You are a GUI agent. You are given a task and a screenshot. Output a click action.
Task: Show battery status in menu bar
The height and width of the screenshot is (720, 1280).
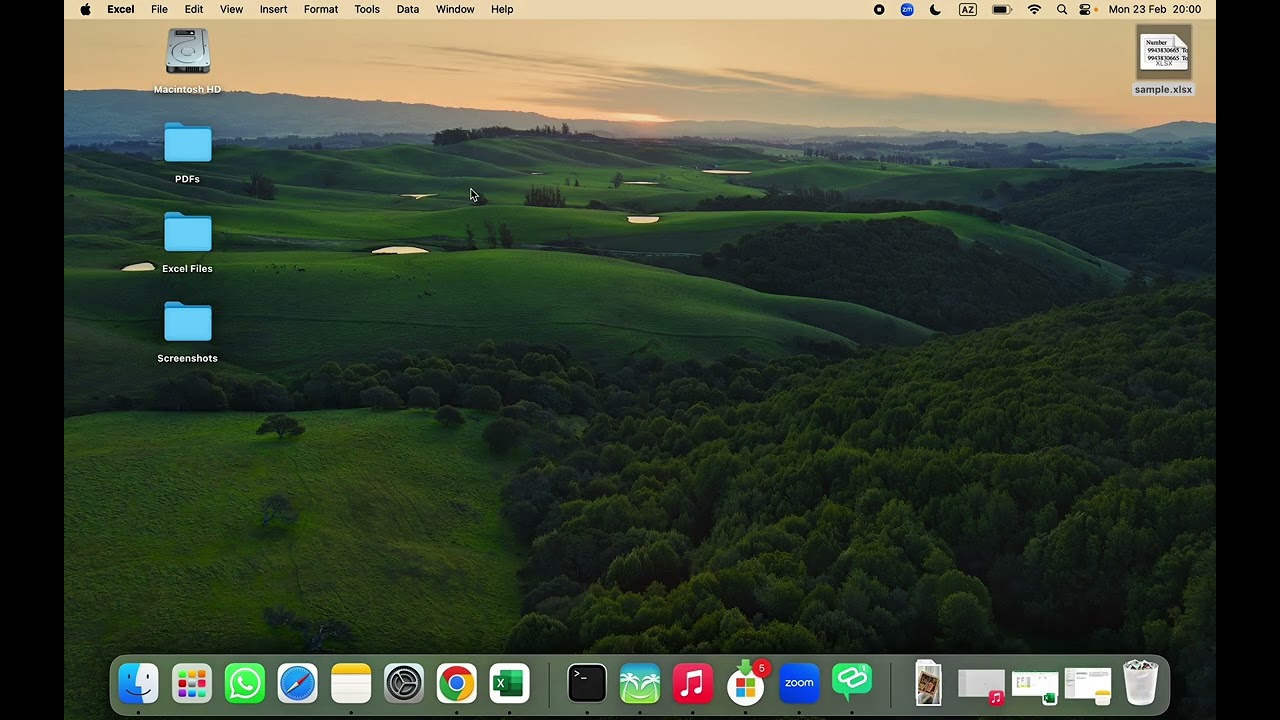pos(1001,10)
